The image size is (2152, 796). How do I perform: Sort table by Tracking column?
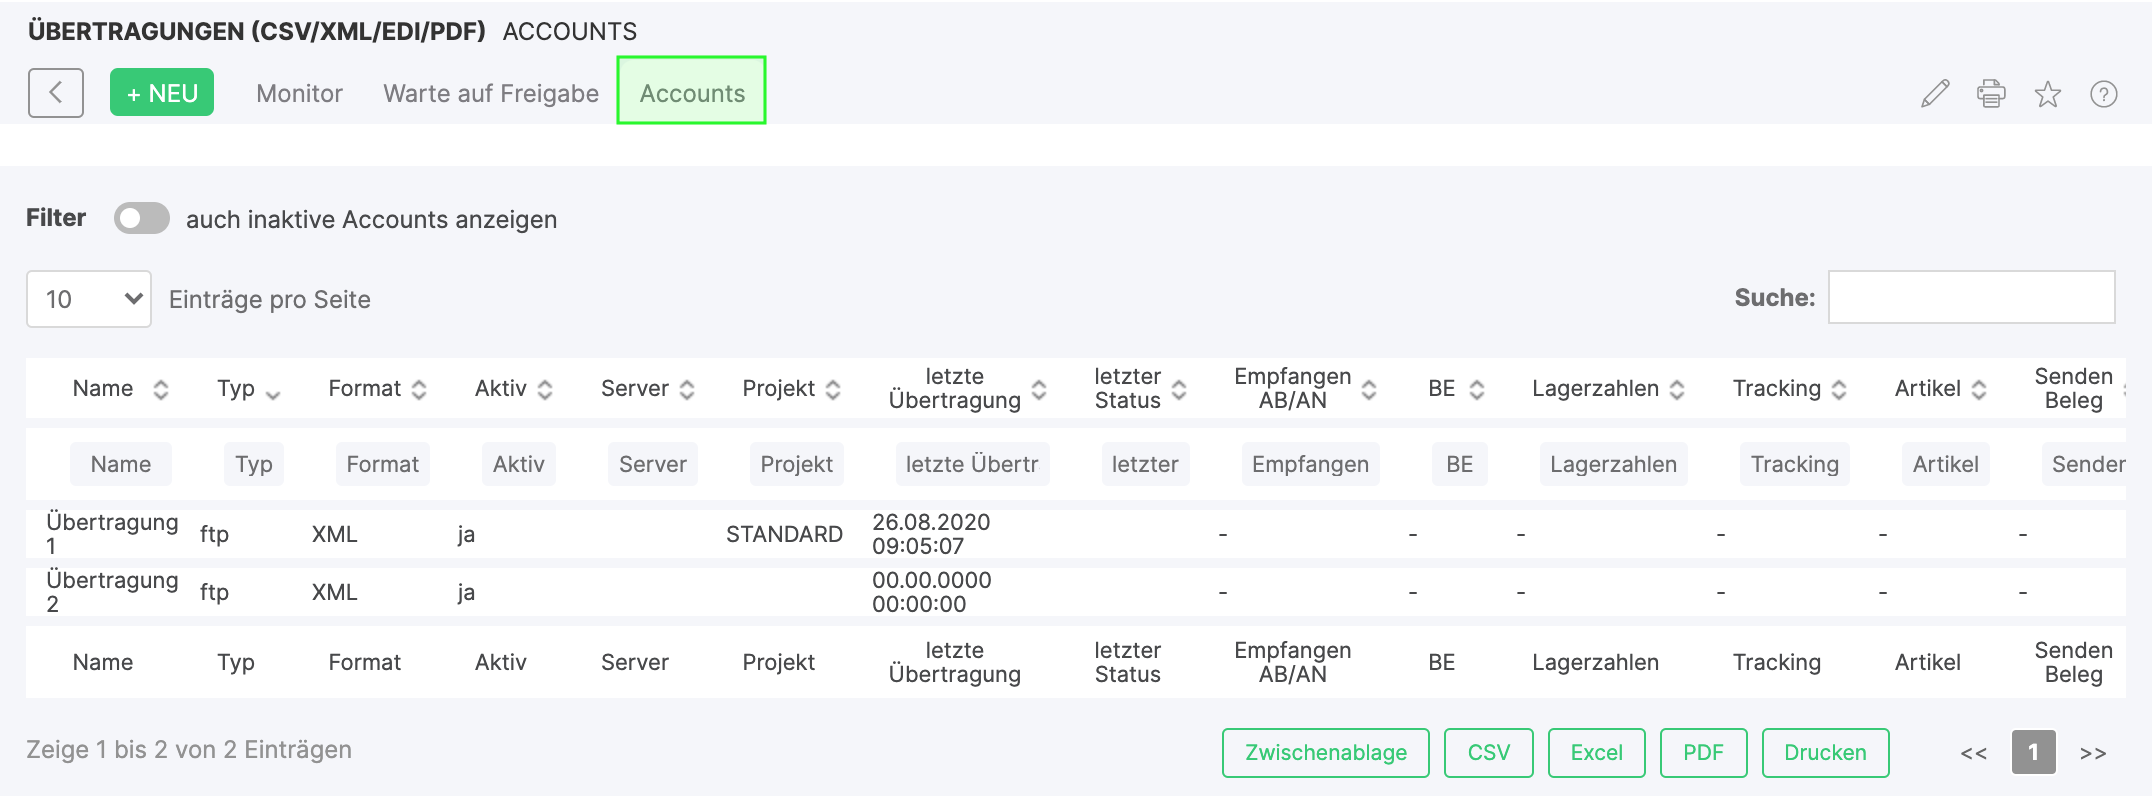tap(1838, 389)
